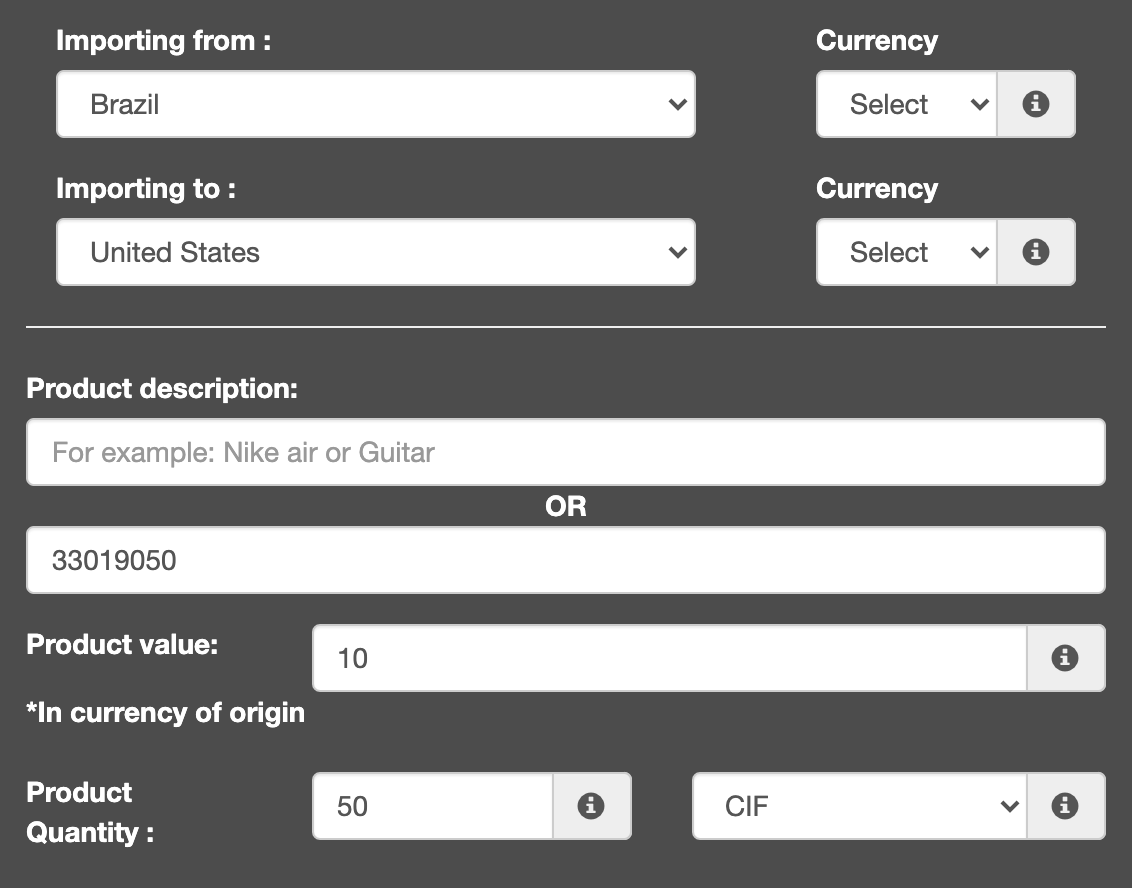Viewport: 1132px width, 888px height.
Task: Expand currency Select for Importing from
Action: [906, 104]
